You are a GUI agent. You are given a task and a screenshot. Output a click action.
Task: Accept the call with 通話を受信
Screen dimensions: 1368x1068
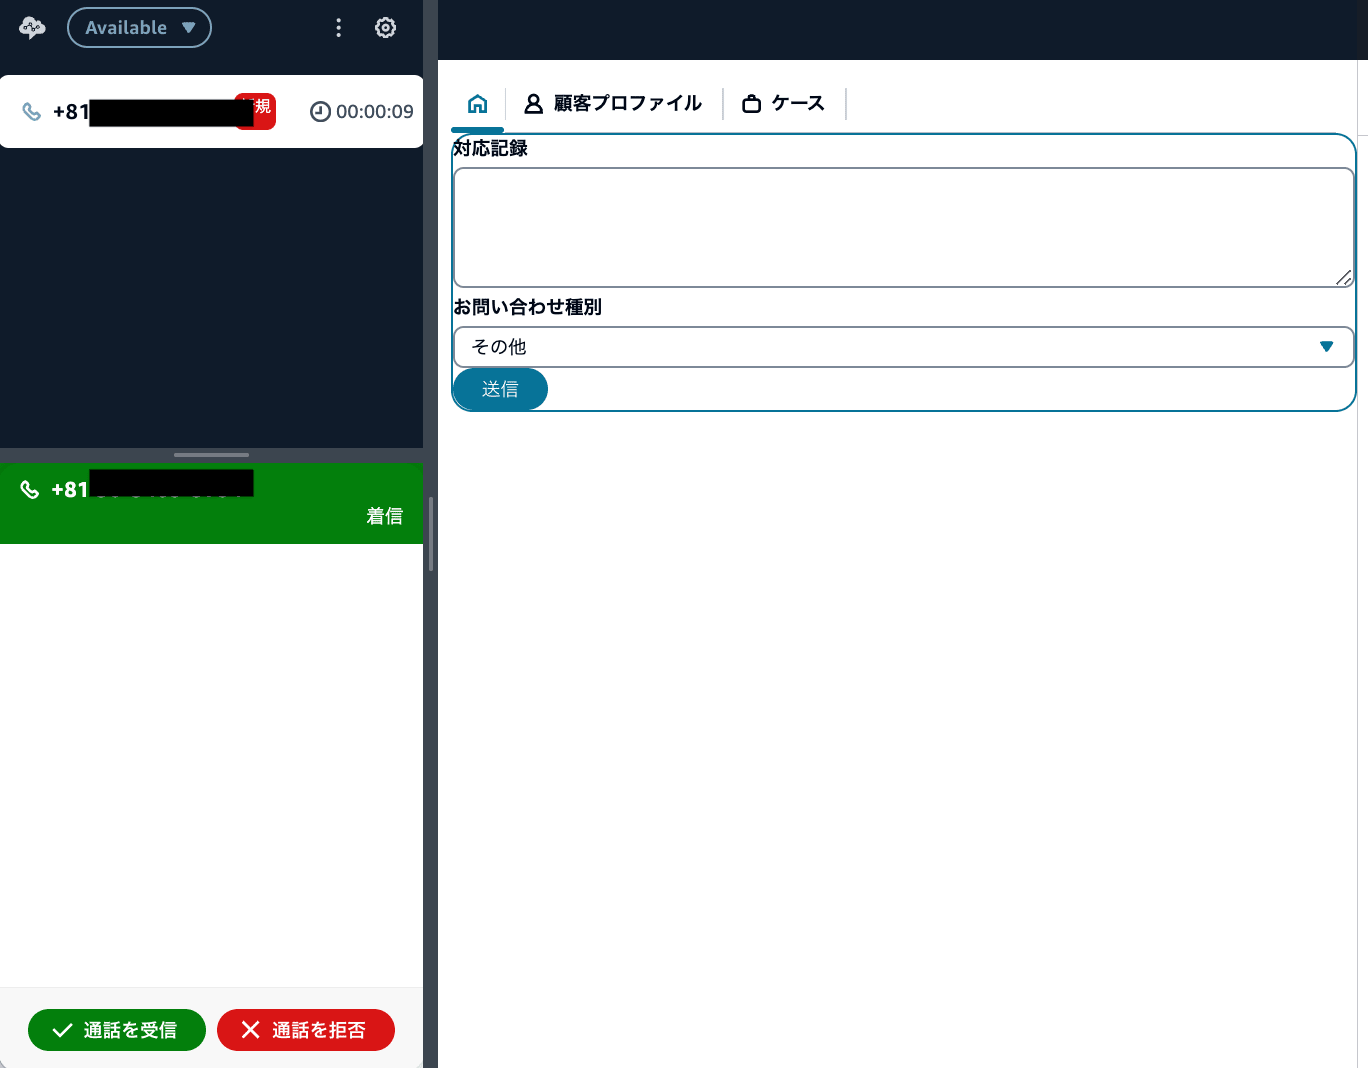point(117,1030)
